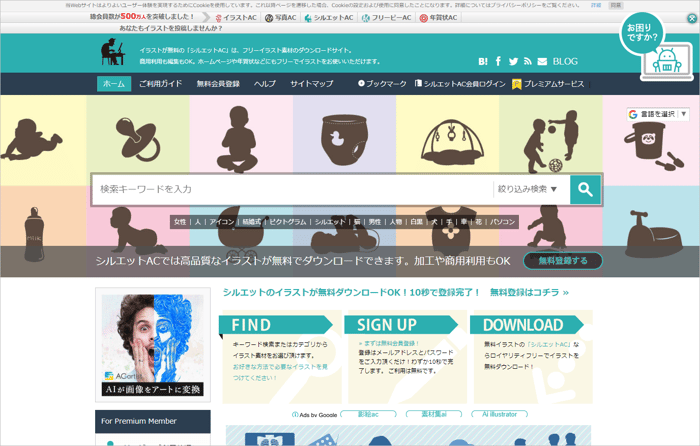This screenshot has height=446, width=700.
Task: Expand the 絞り込み検索 filter dropdown
Action: click(x=528, y=189)
